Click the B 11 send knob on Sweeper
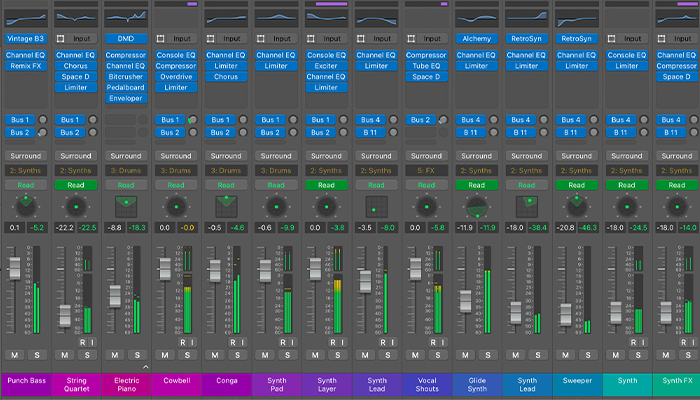Image resolution: width=700 pixels, height=400 pixels. click(x=593, y=132)
